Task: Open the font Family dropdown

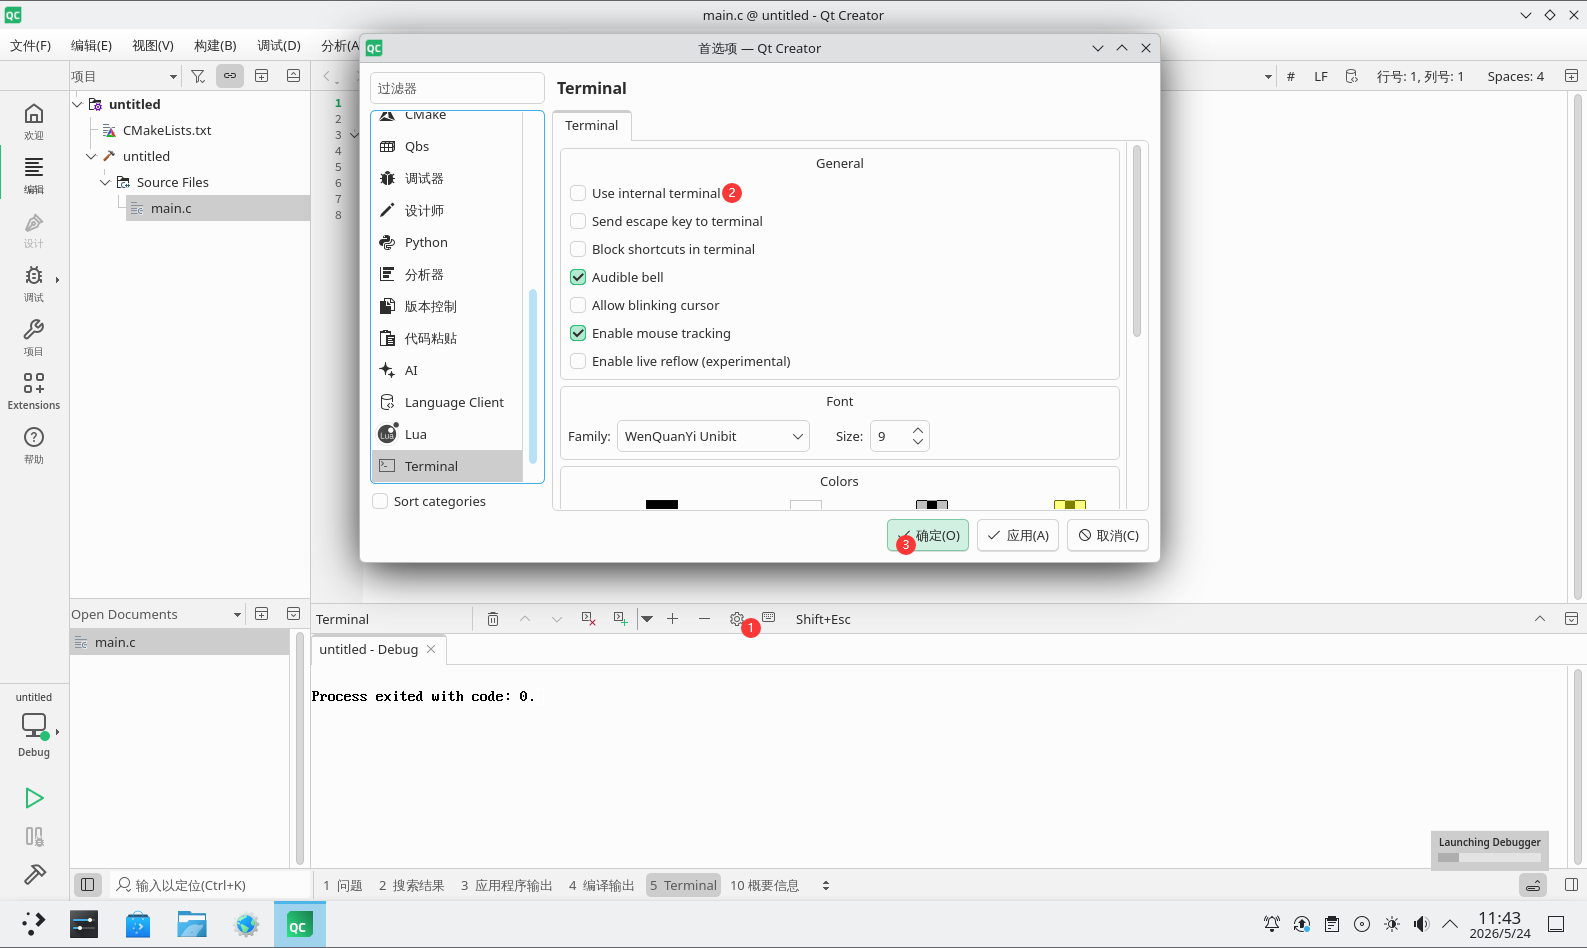Action: (x=713, y=436)
